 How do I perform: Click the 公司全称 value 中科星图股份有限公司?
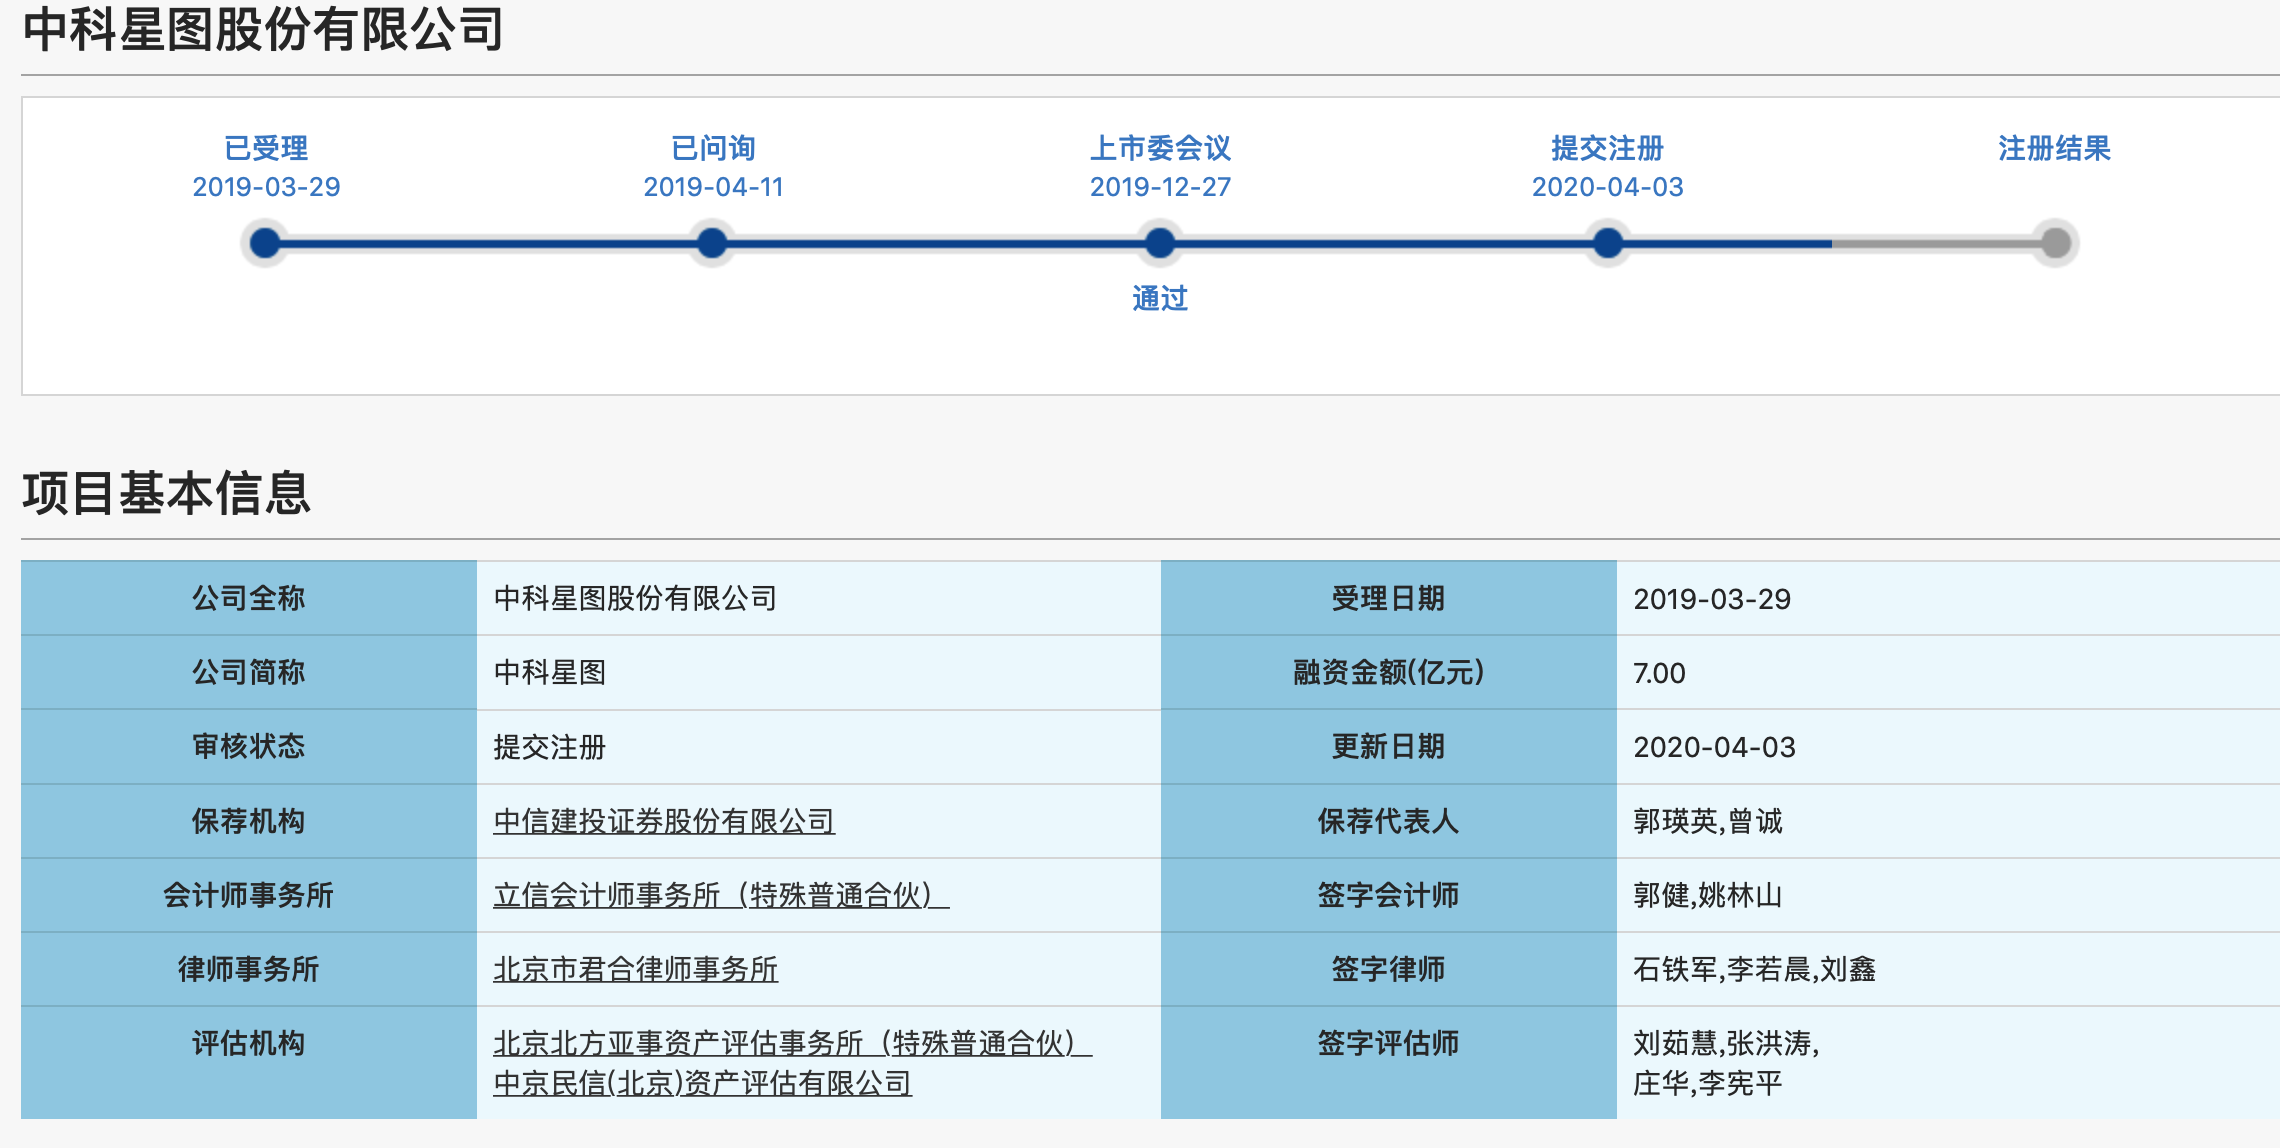coord(635,598)
